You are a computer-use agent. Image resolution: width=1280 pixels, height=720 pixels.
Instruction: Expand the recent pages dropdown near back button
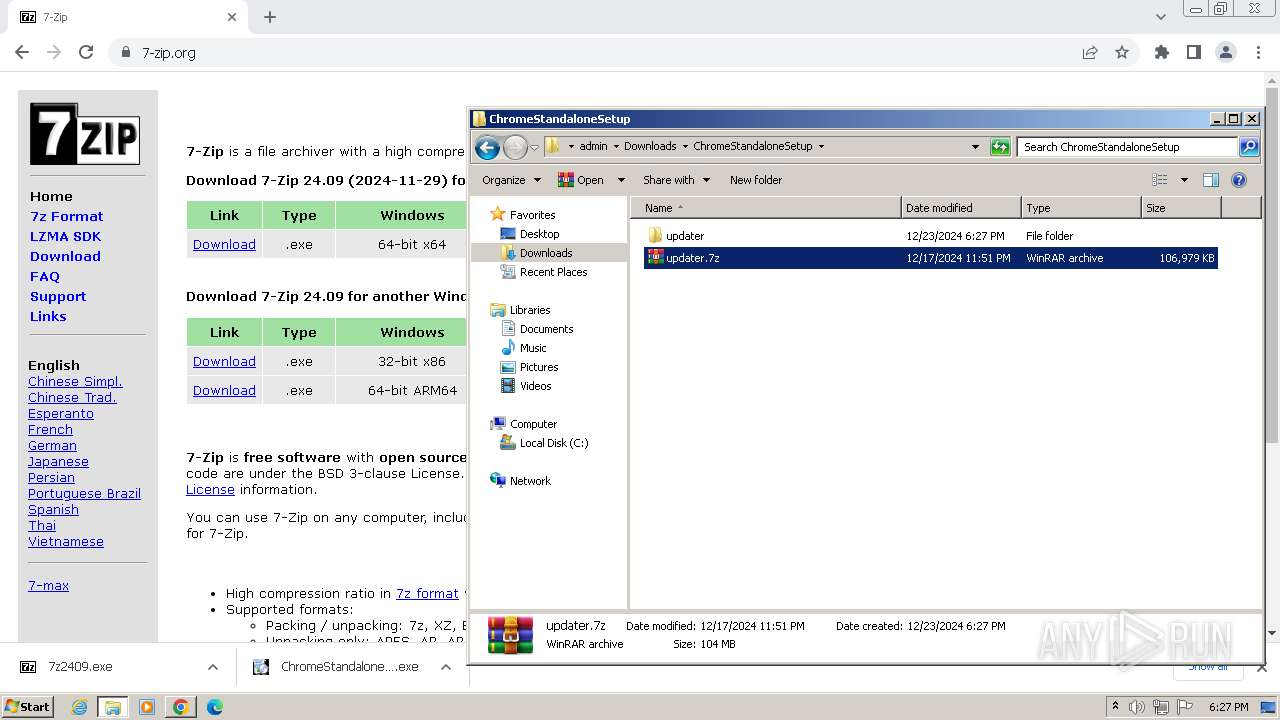click(x=534, y=148)
